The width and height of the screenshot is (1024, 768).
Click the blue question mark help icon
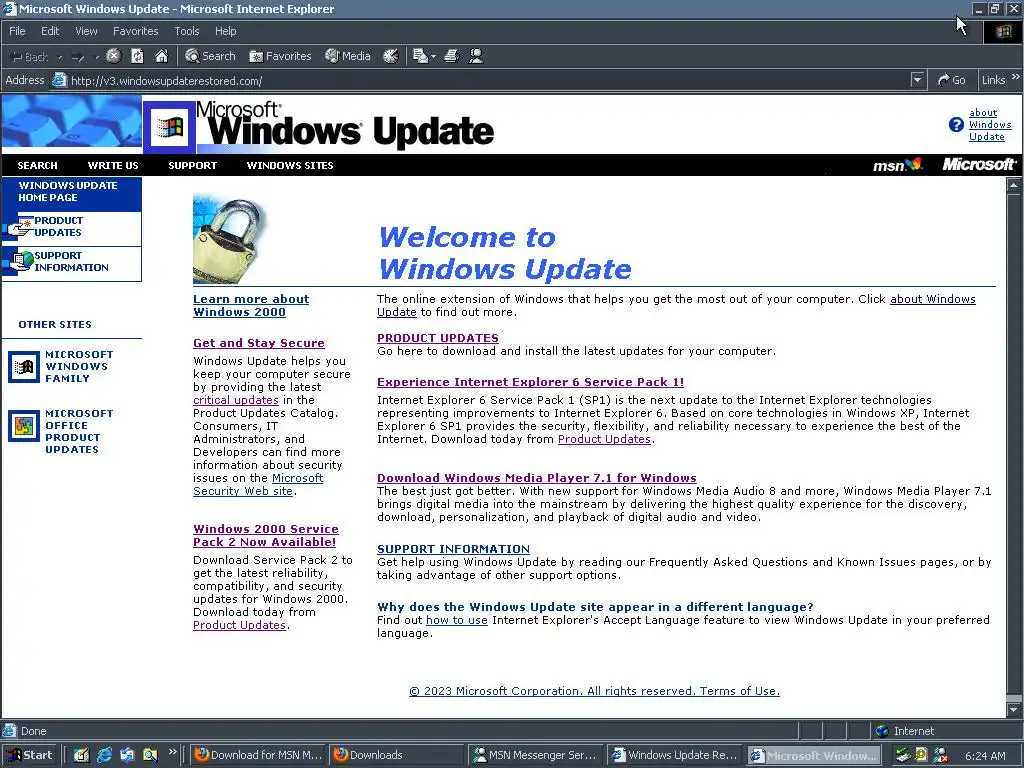coord(956,125)
